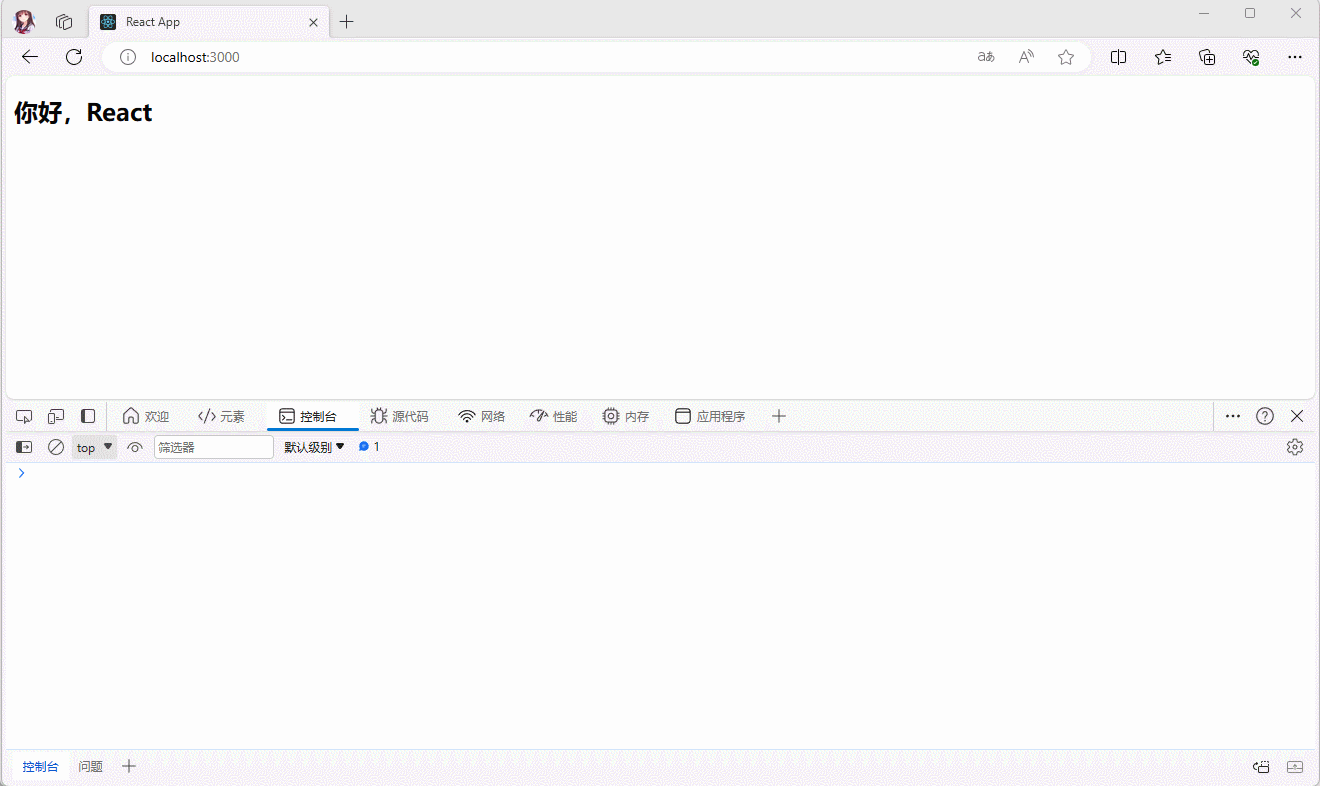Show console sidebar panel icon
1320x786 pixels.
click(24, 447)
